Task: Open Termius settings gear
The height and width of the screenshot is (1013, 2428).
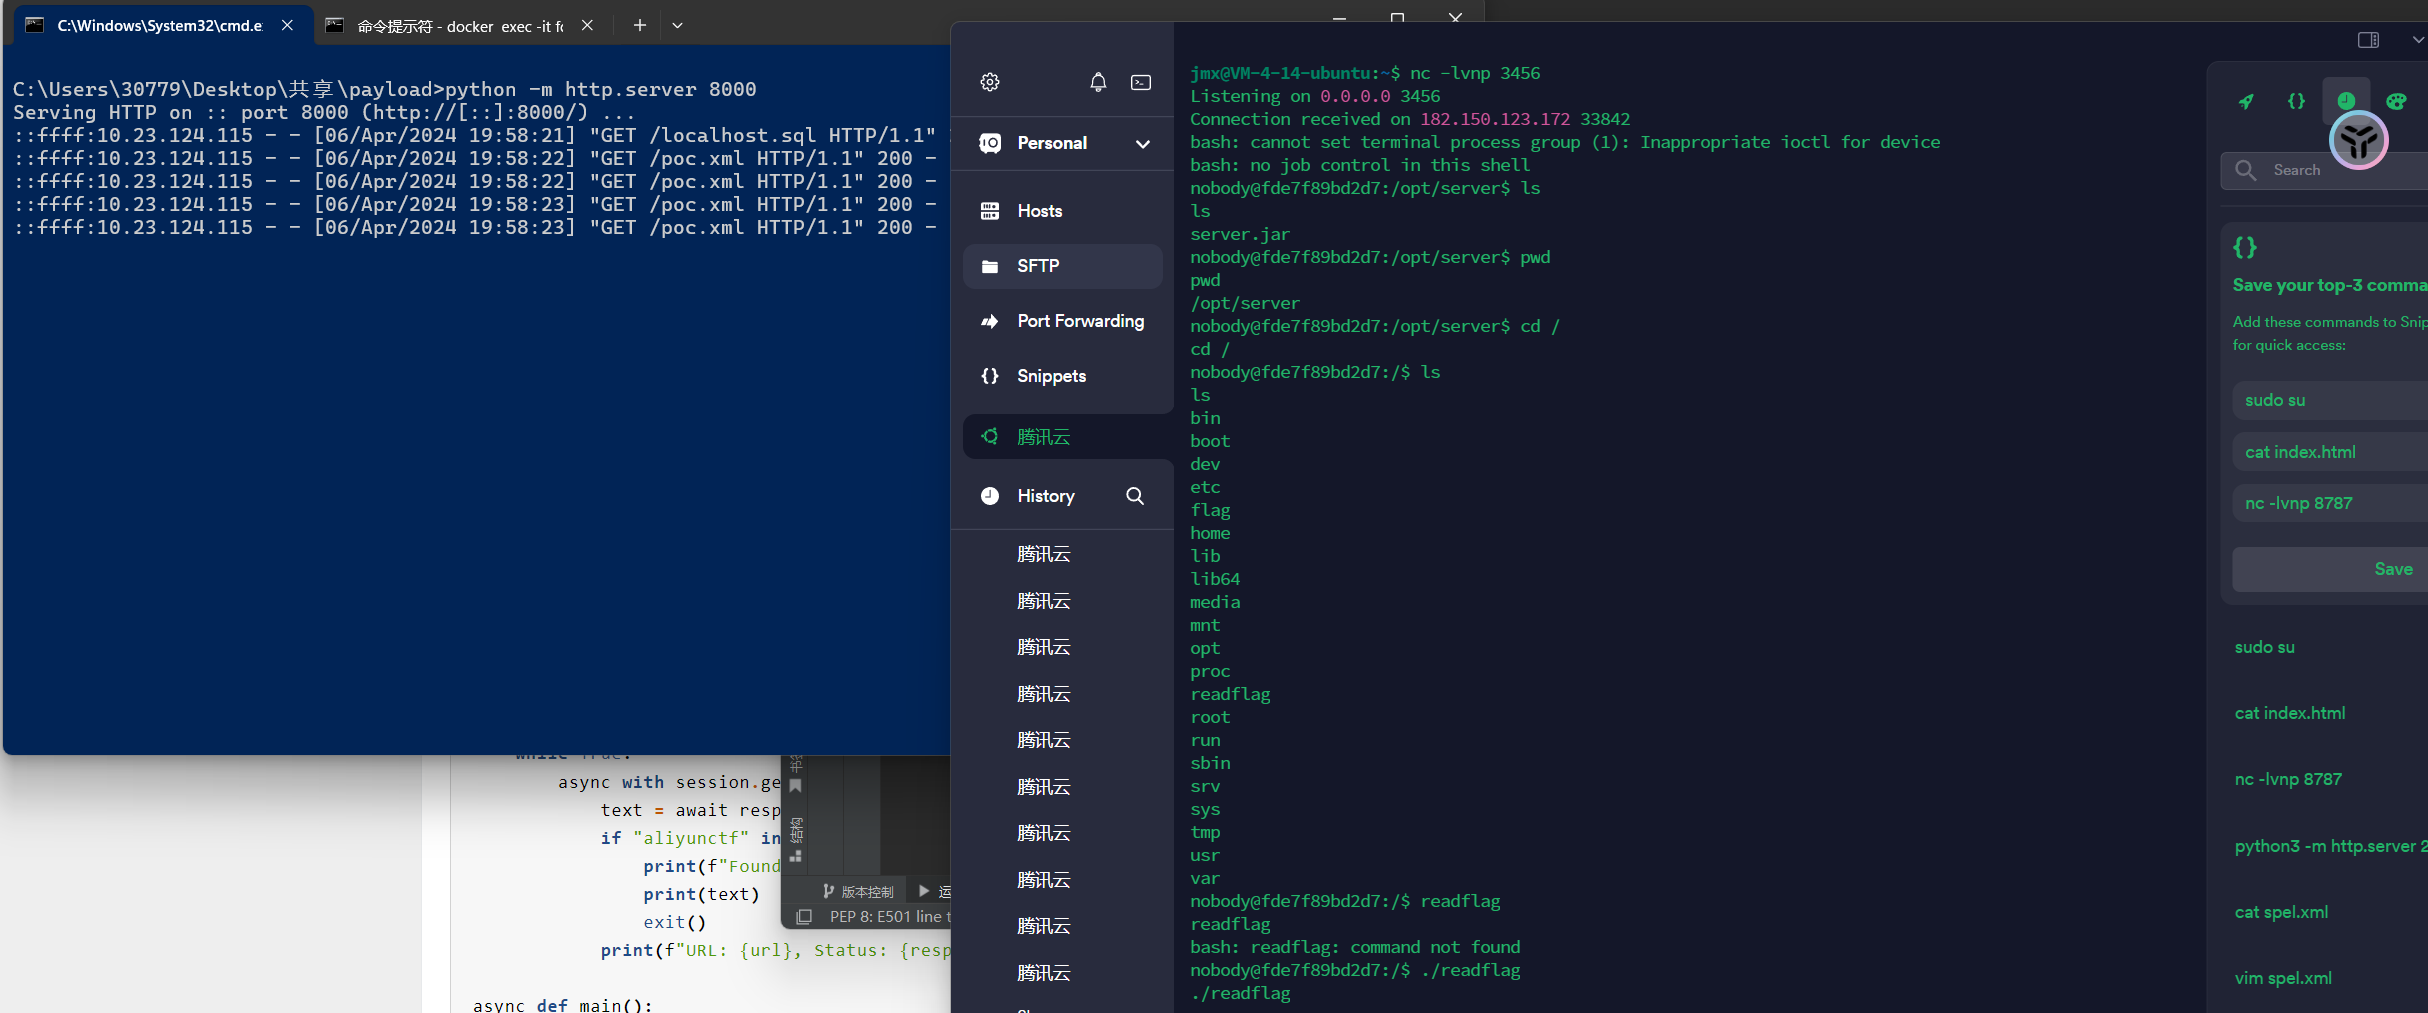Action: [990, 82]
